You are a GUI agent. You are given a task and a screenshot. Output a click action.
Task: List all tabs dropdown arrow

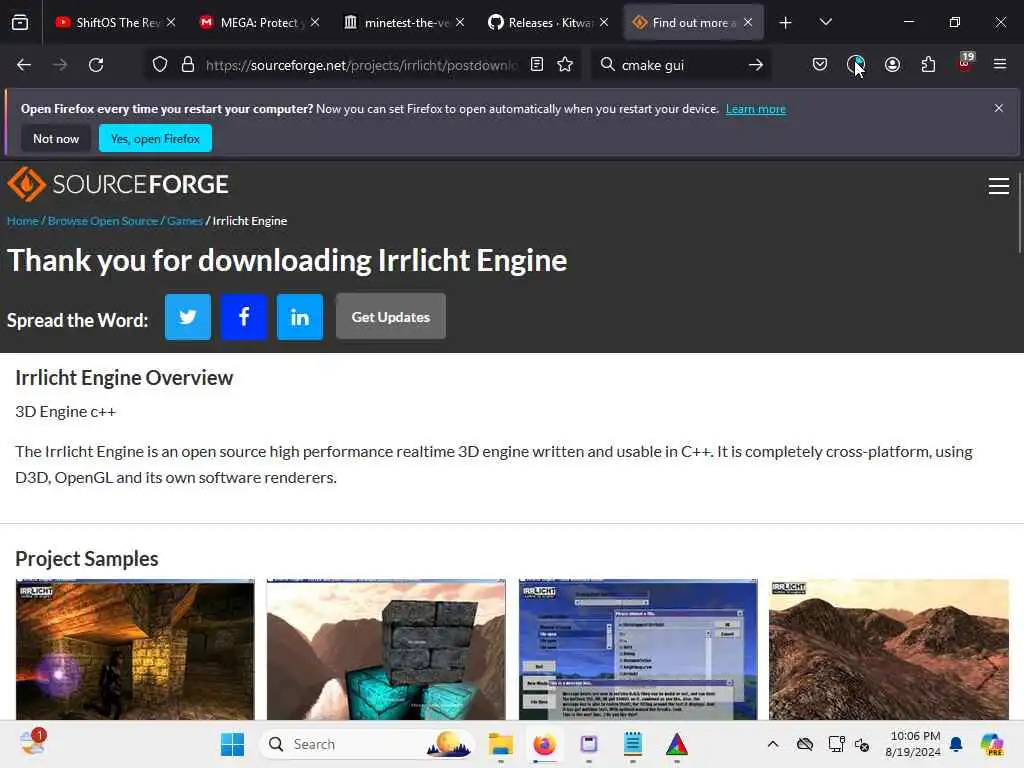pos(825,22)
